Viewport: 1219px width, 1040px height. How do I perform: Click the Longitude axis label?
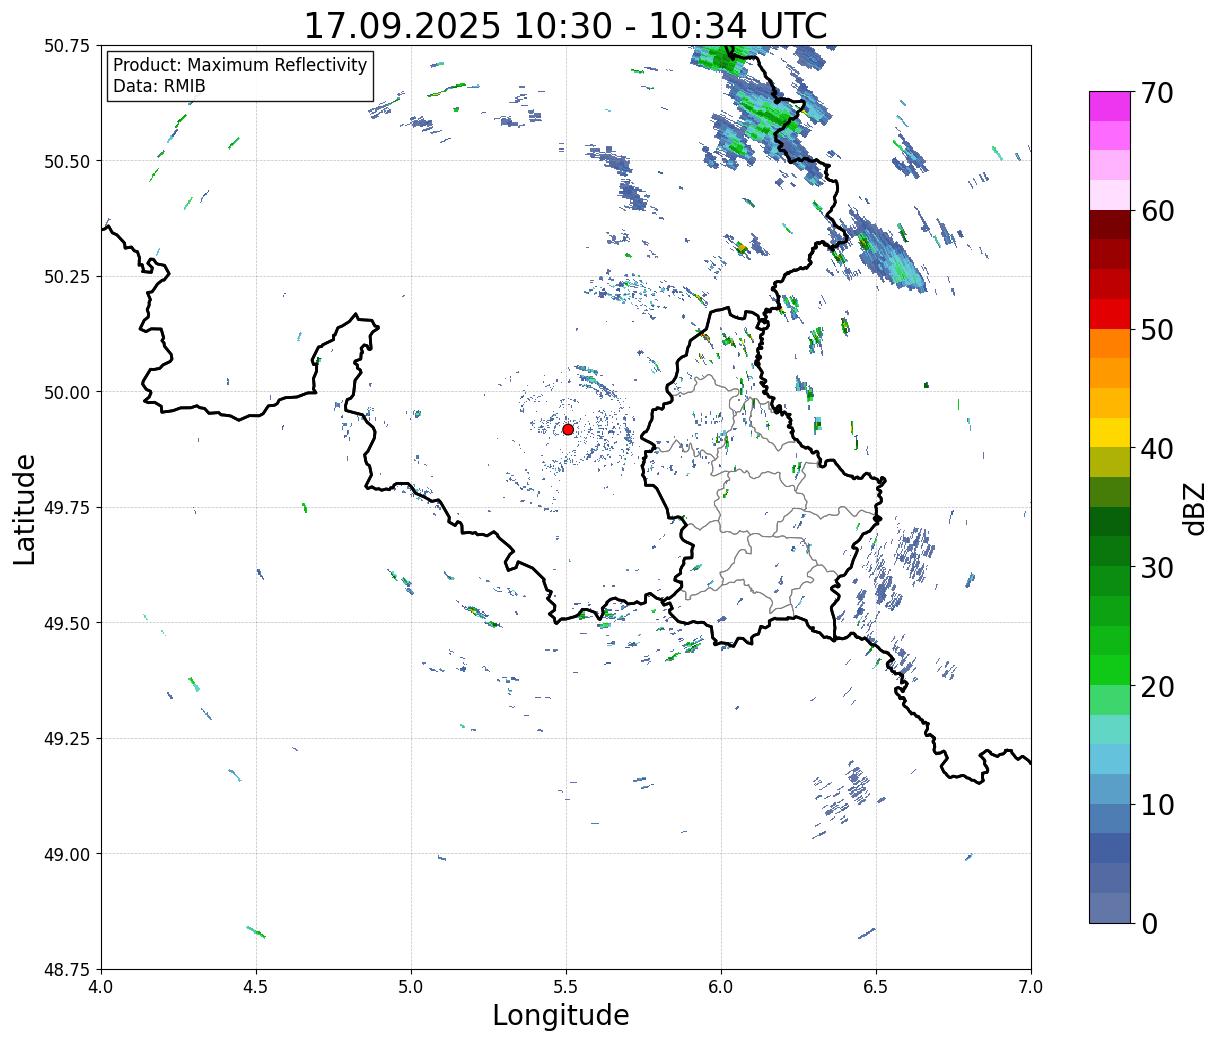[561, 1015]
